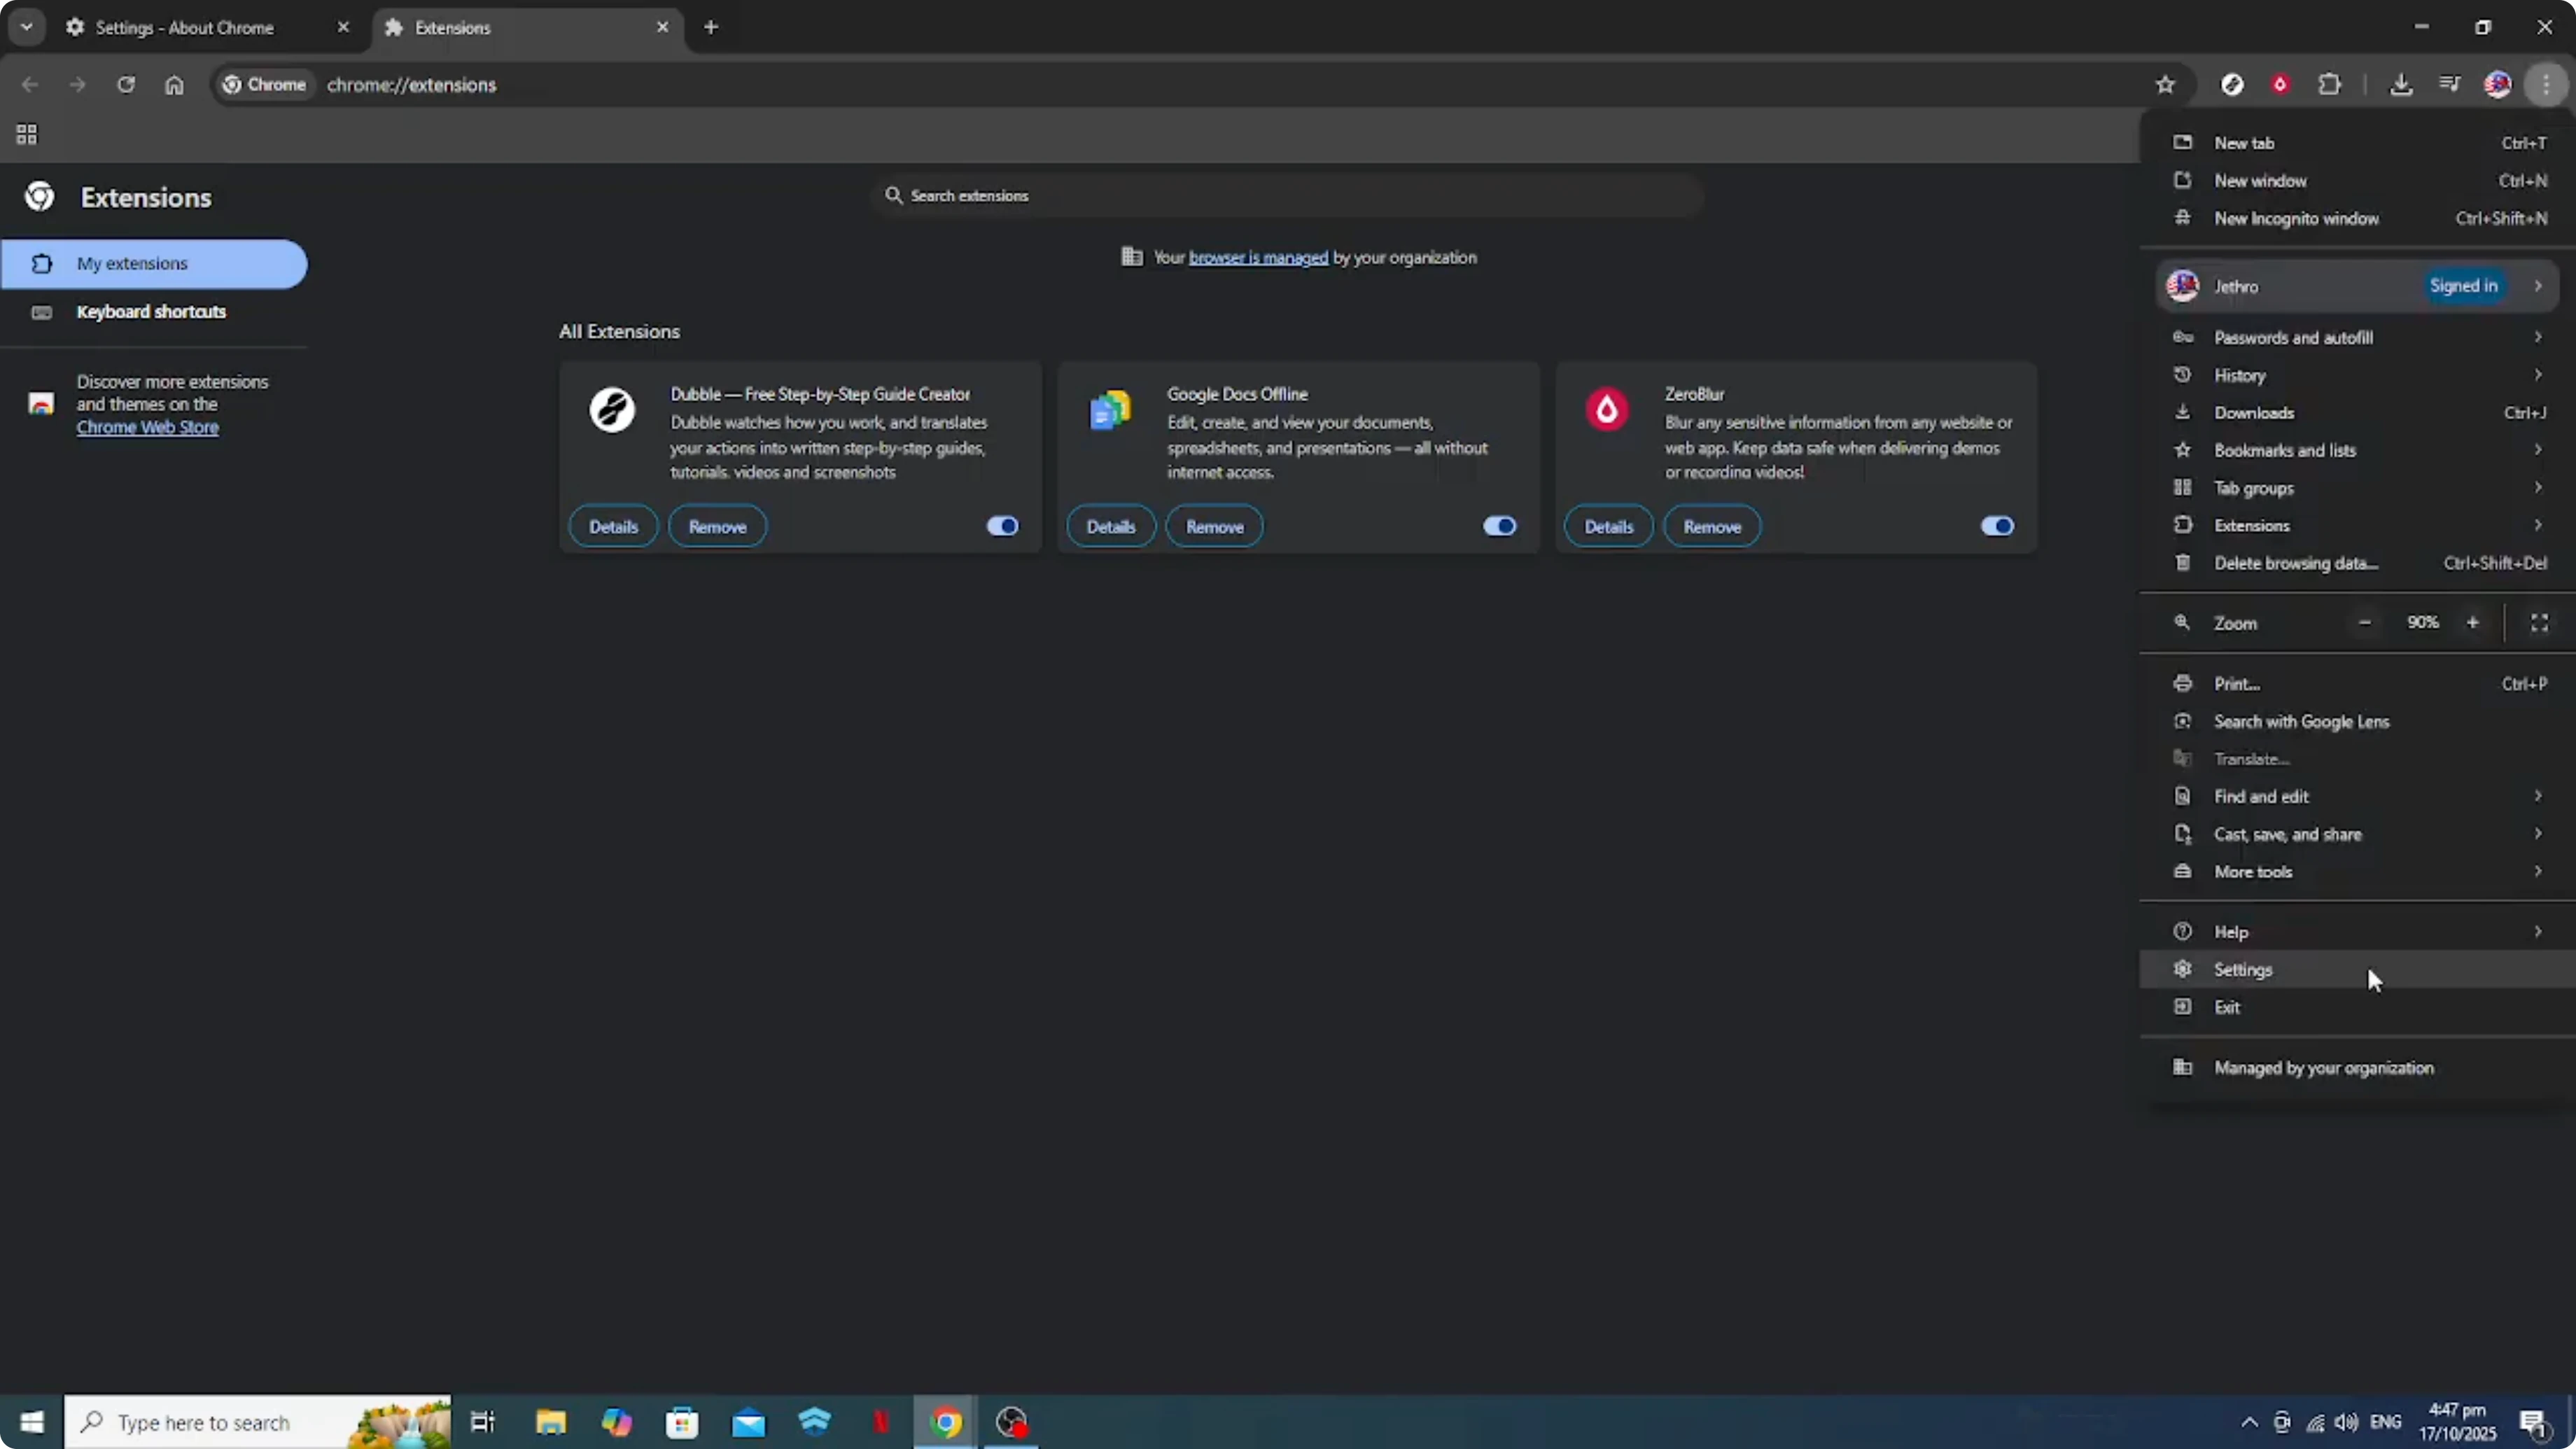
Task: Expand the Find and edit submenu
Action: (x=2358, y=797)
